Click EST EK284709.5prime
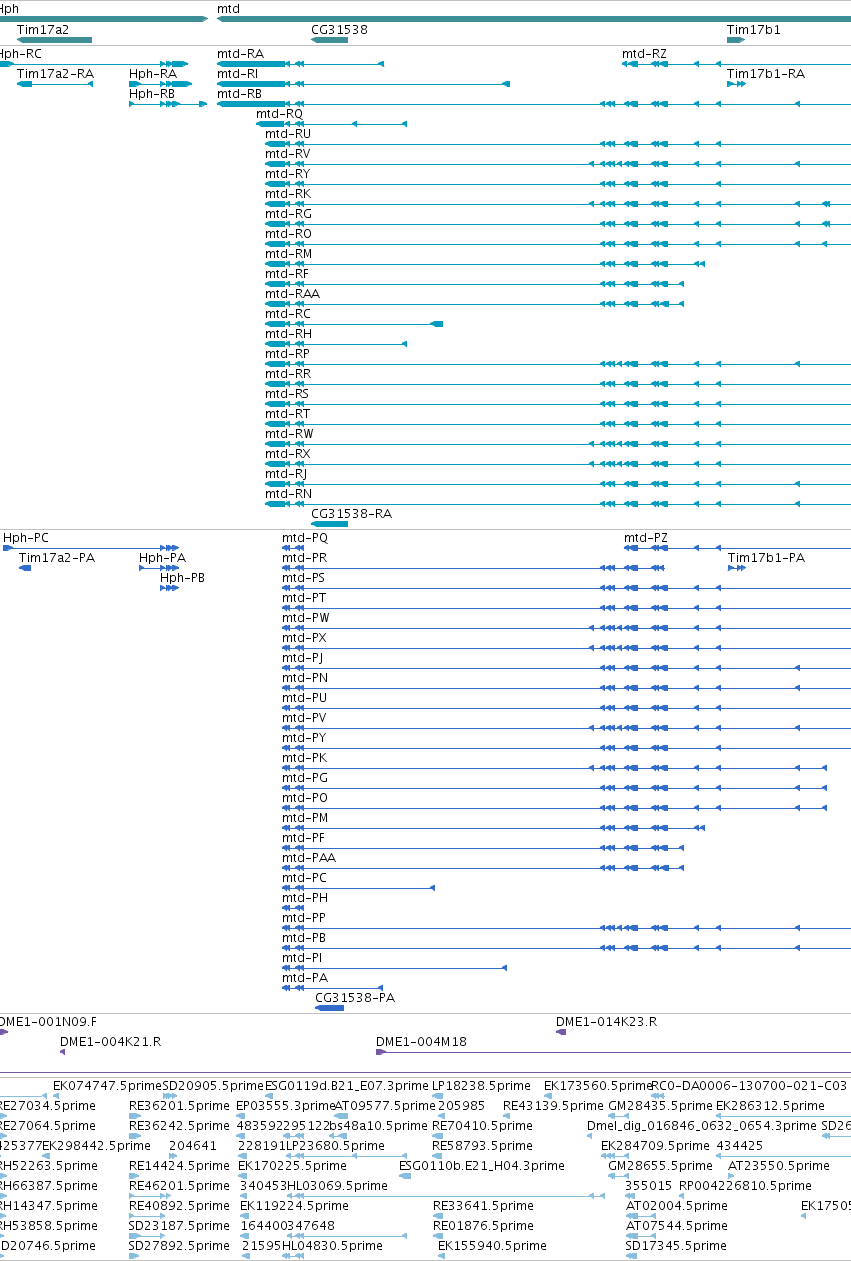The width and height of the screenshot is (851, 1261). click(x=654, y=1146)
